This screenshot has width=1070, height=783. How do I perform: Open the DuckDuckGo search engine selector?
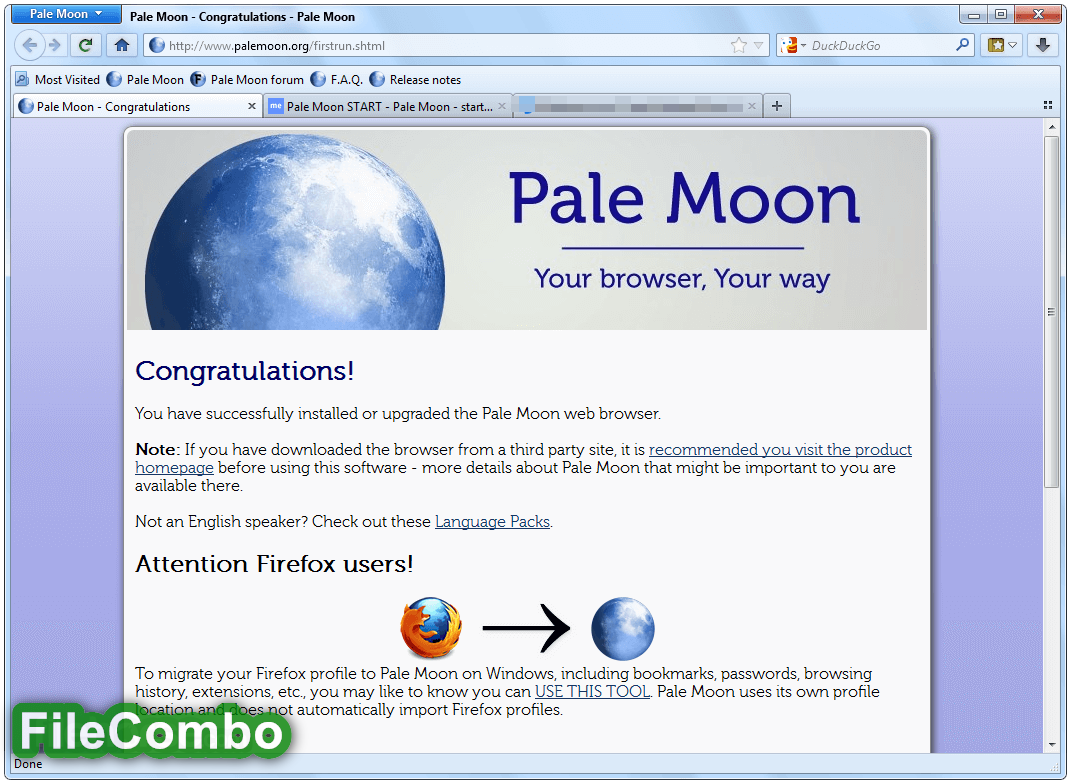[793, 46]
